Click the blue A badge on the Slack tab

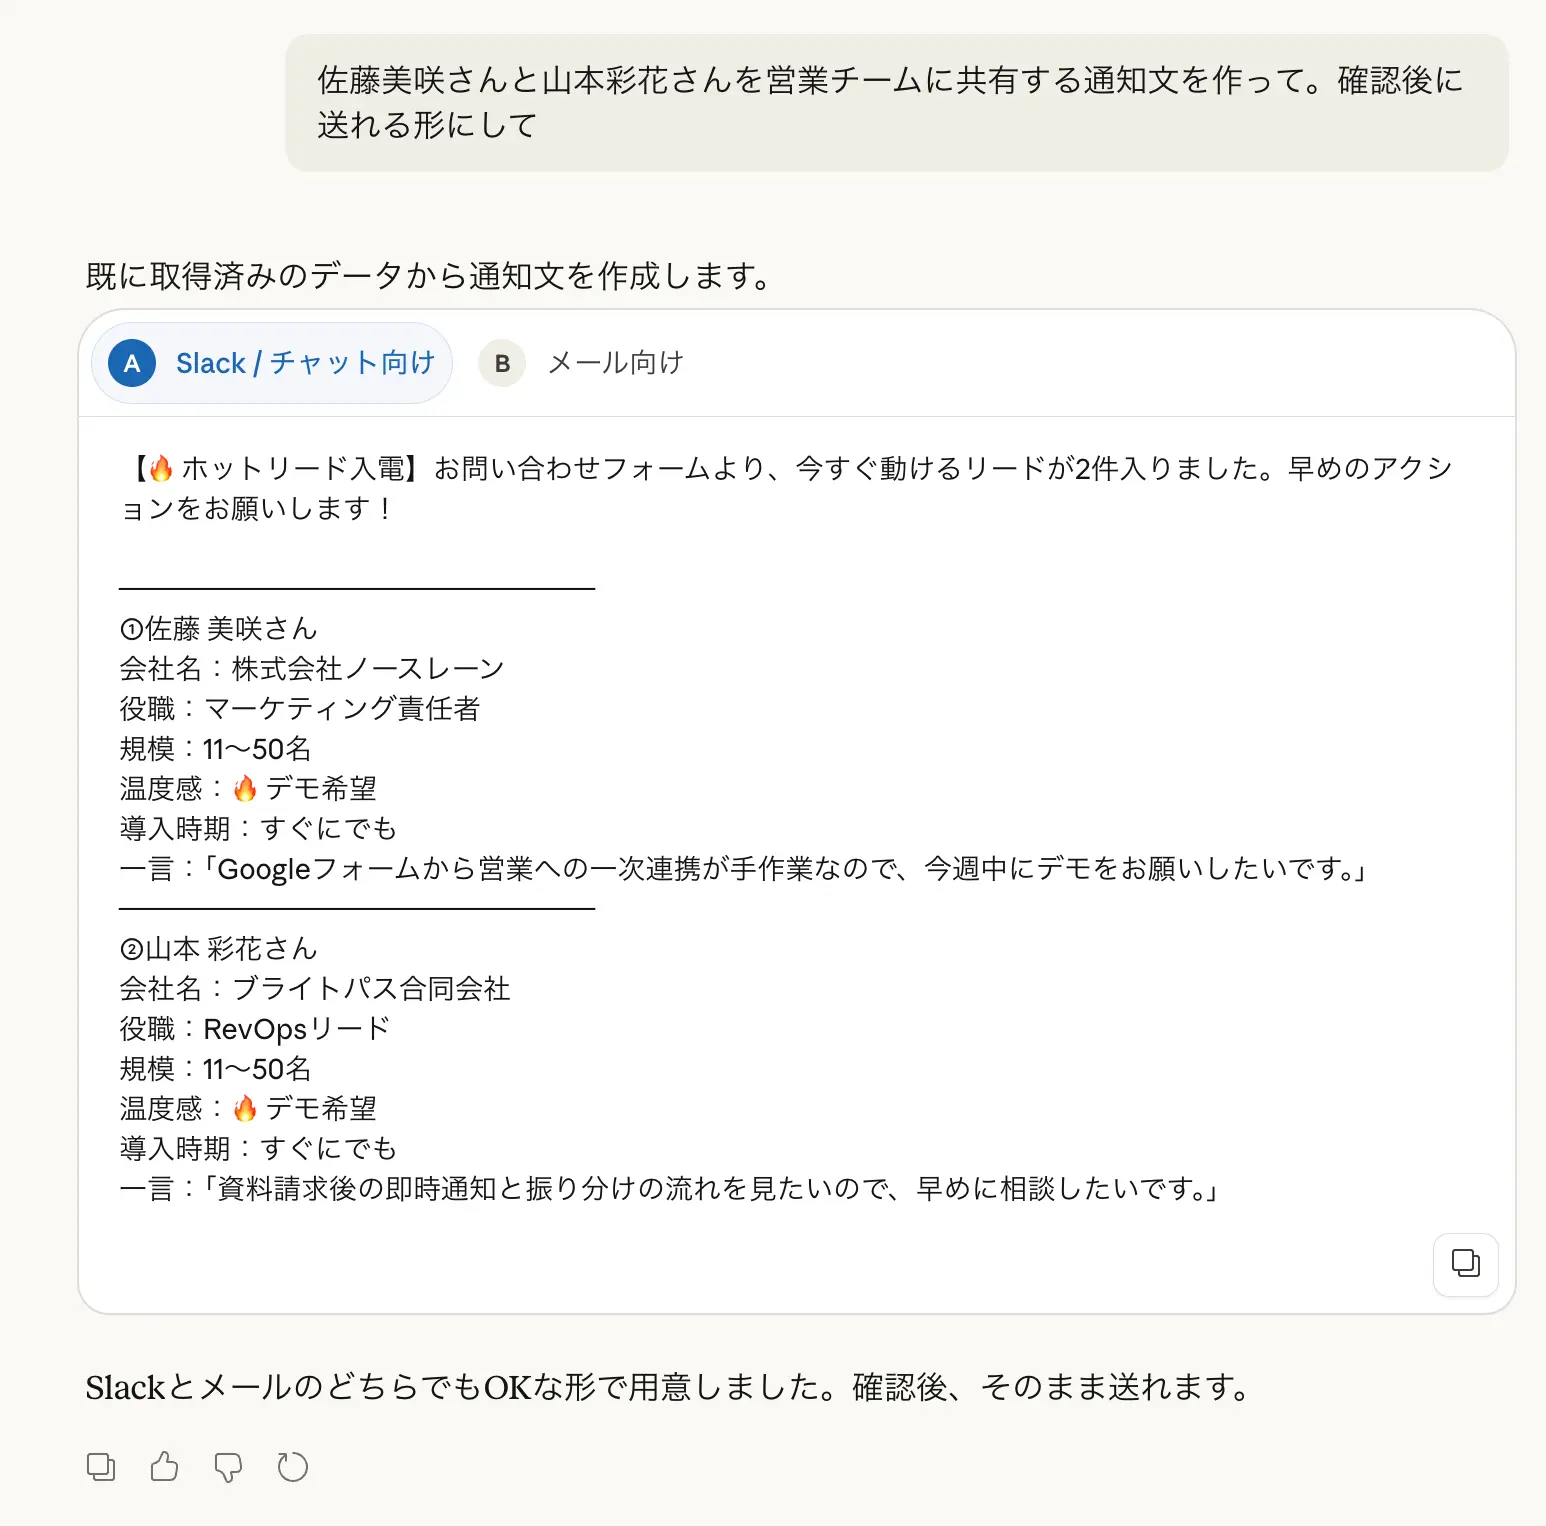tap(129, 363)
